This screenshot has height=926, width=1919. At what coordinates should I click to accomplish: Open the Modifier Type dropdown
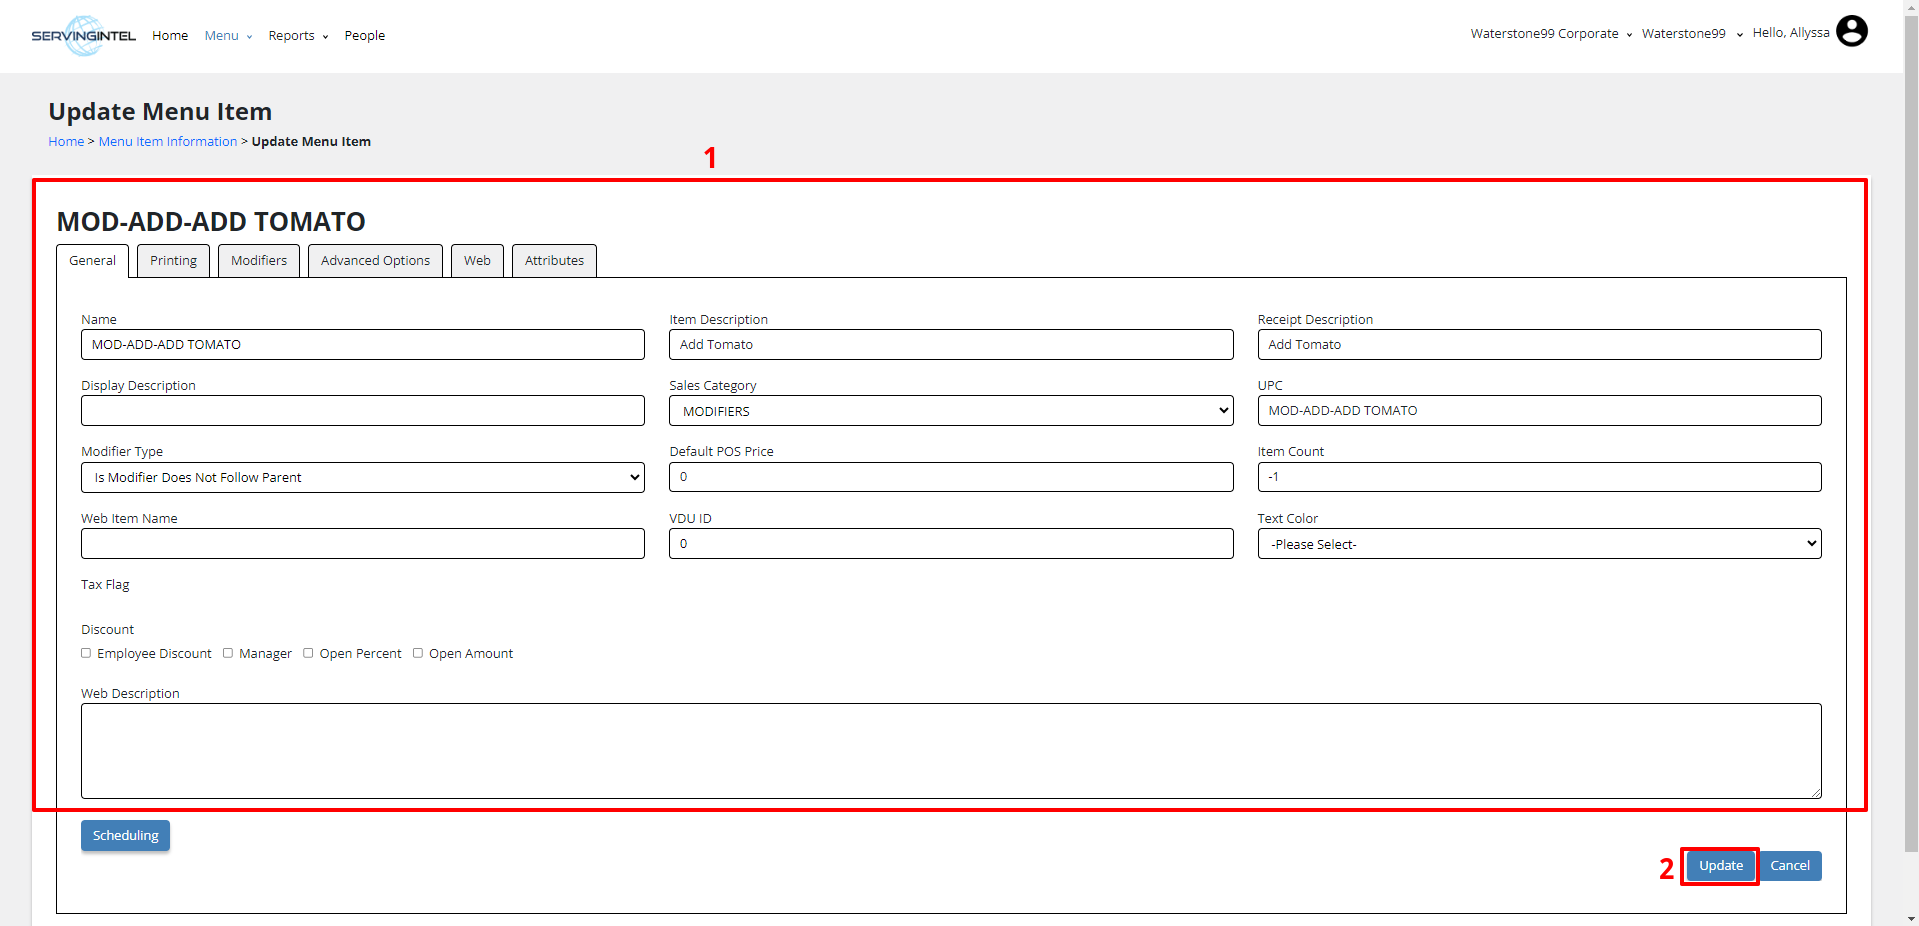pos(362,478)
